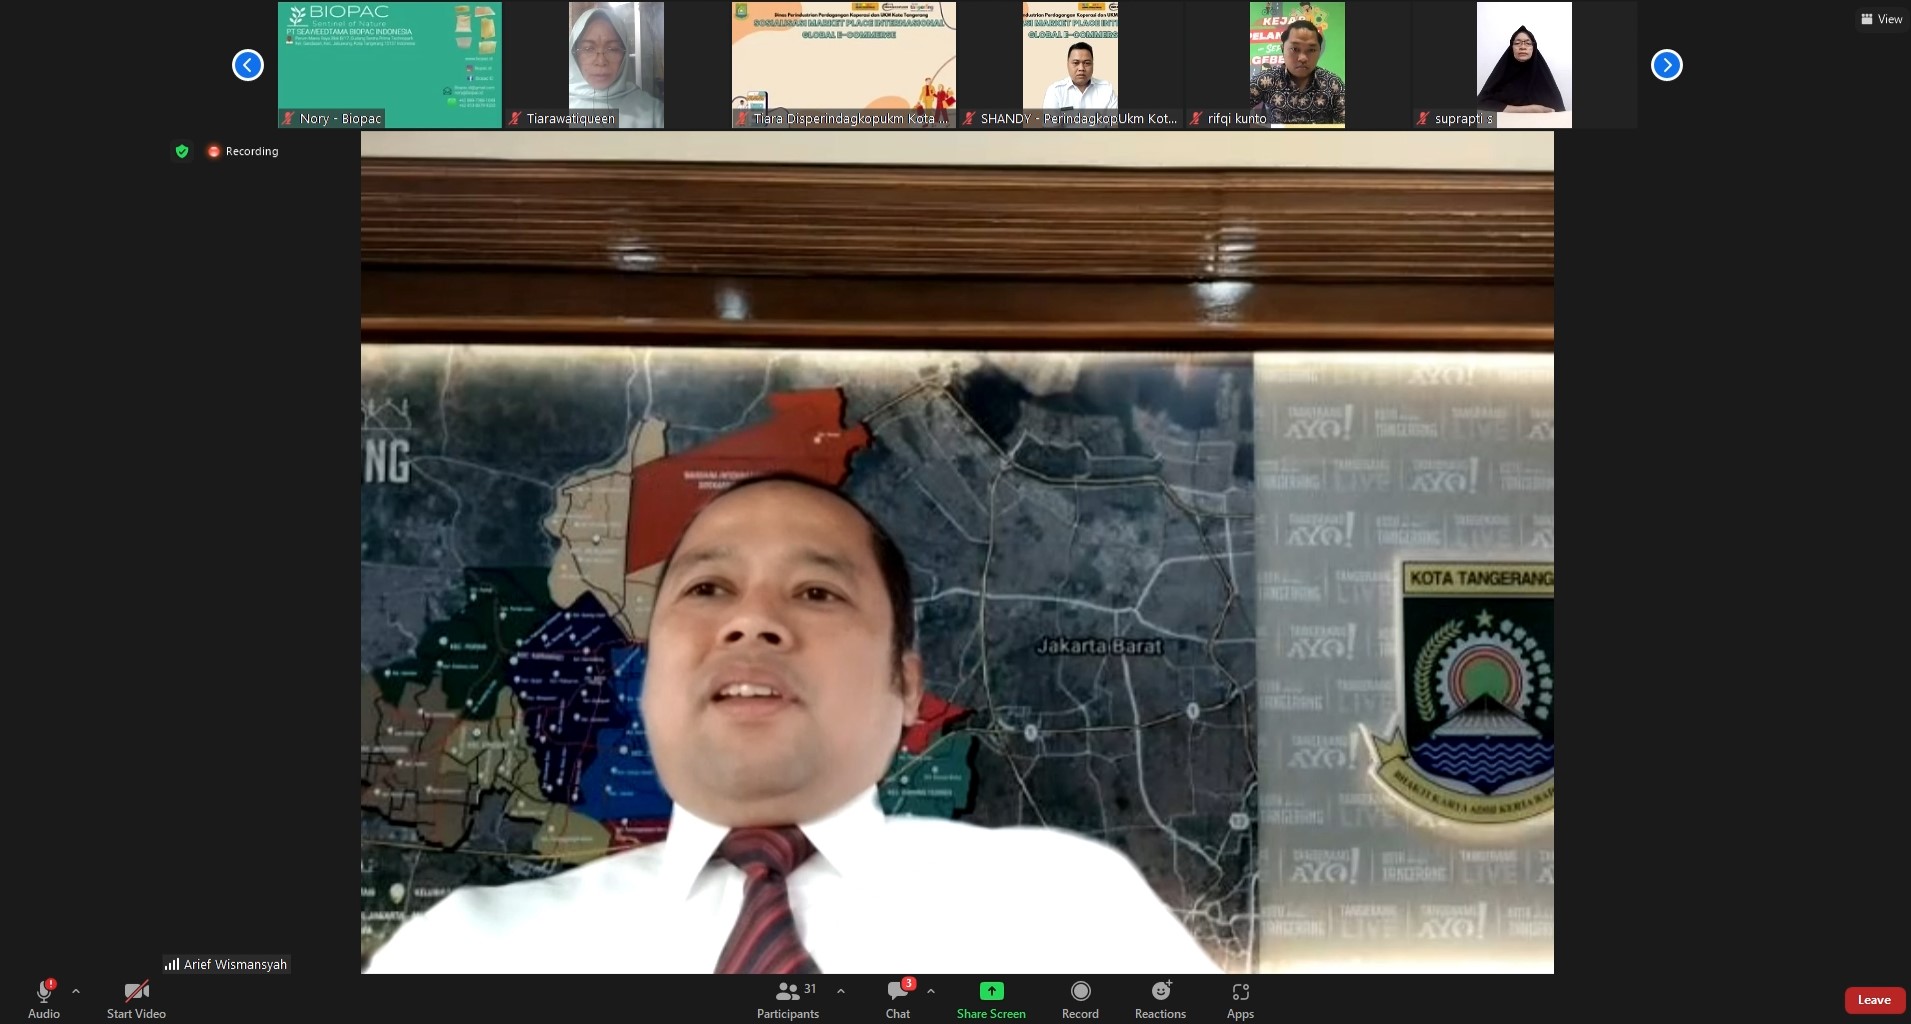Expand audio options caret next to Audio

point(76,991)
